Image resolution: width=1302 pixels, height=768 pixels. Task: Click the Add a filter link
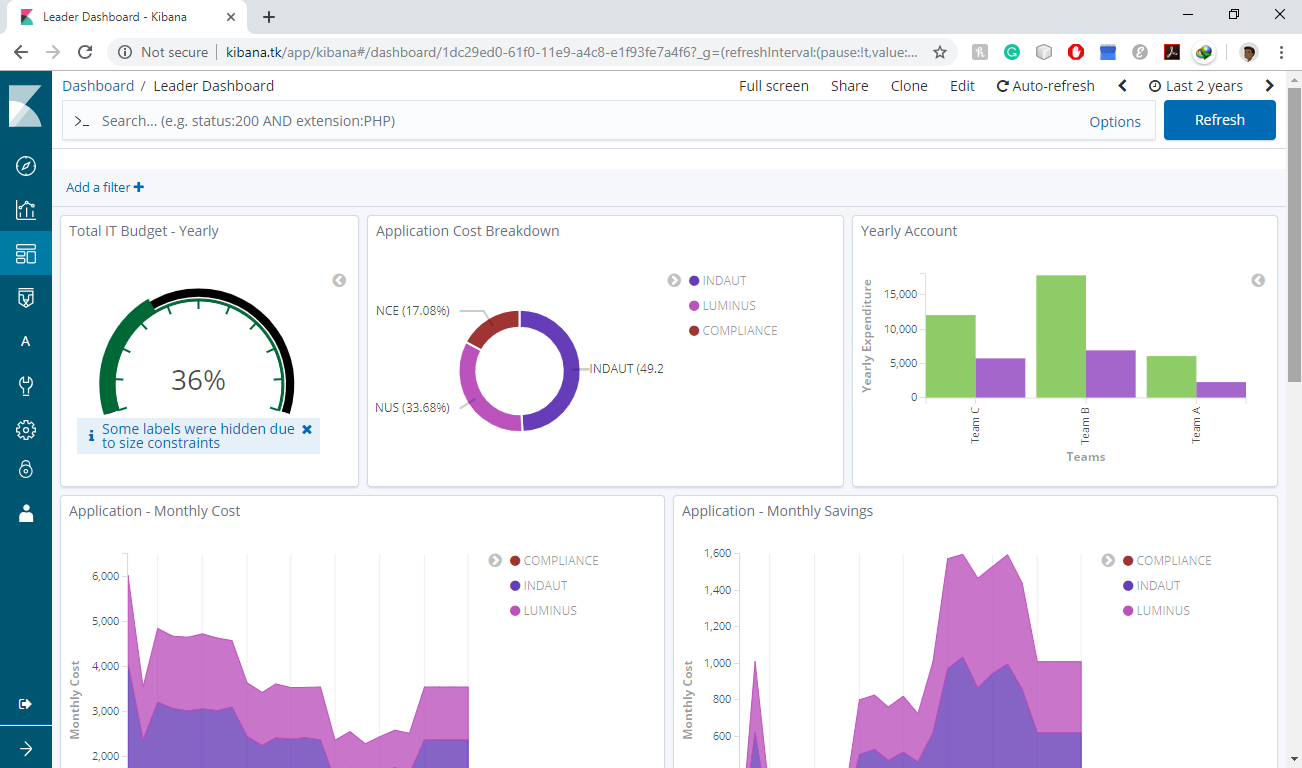[105, 187]
